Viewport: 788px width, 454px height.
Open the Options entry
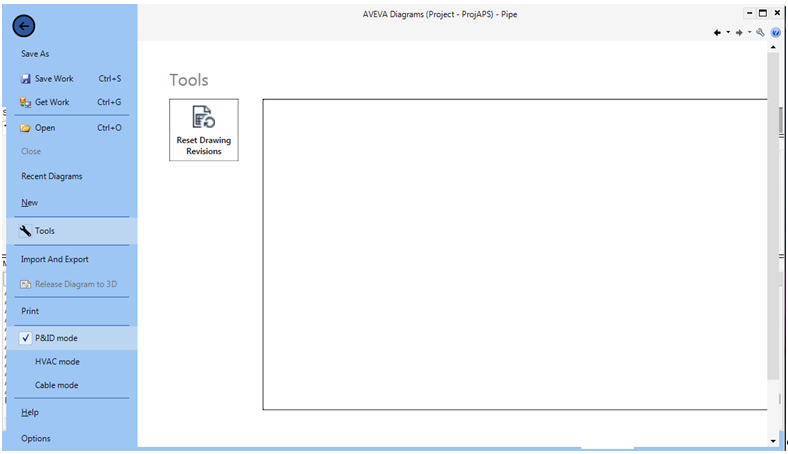pos(36,438)
